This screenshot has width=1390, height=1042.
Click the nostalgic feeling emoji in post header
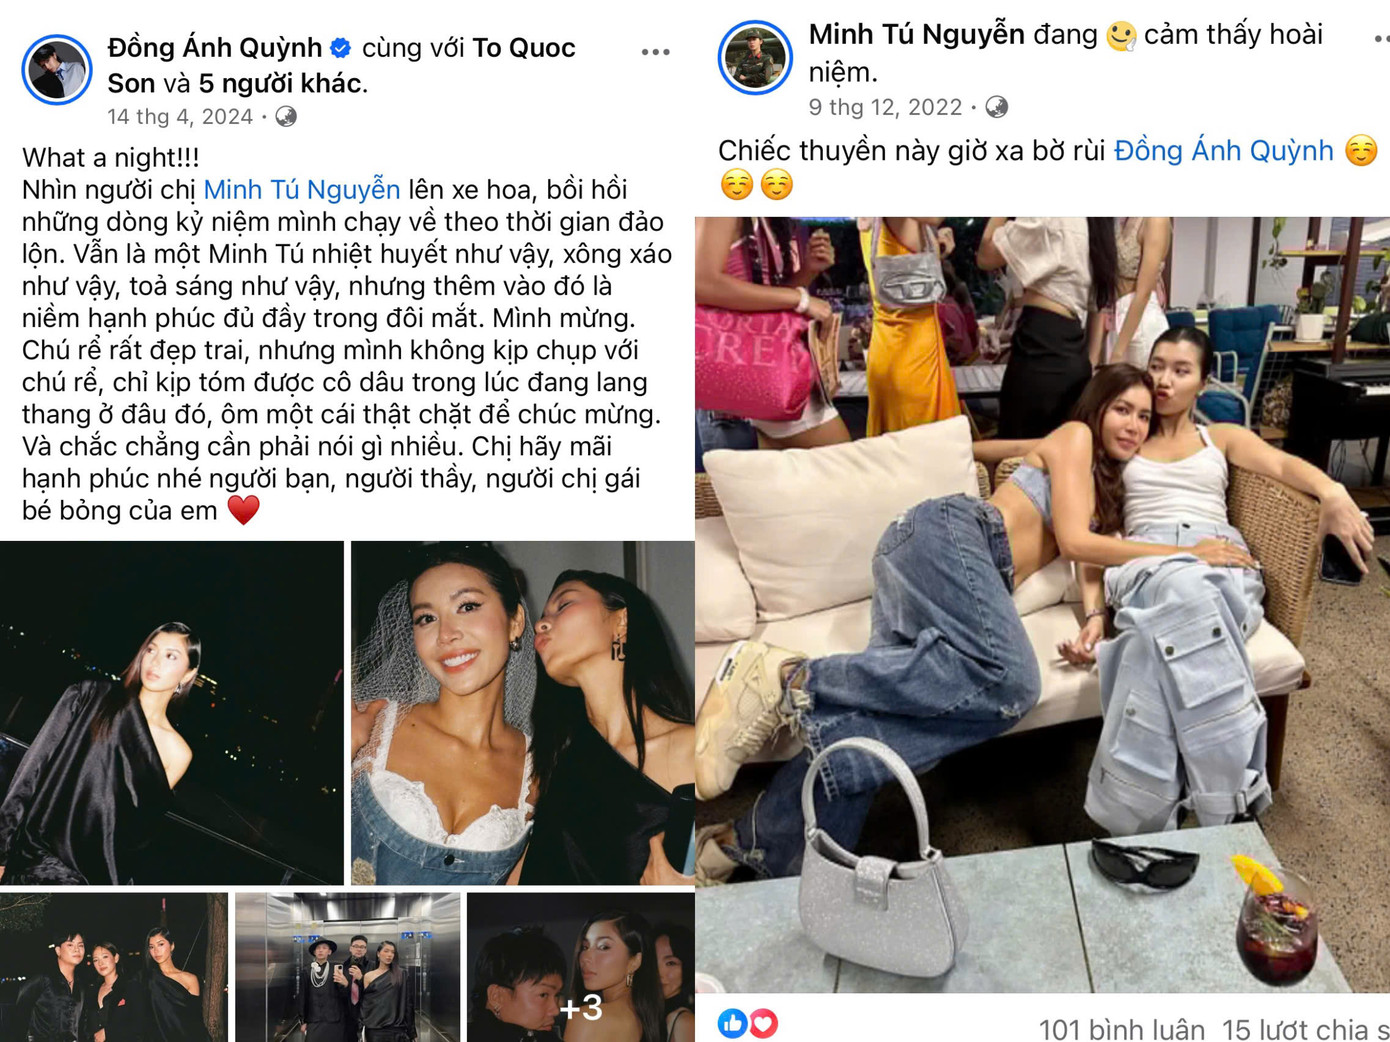click(x=1121, y=37)
